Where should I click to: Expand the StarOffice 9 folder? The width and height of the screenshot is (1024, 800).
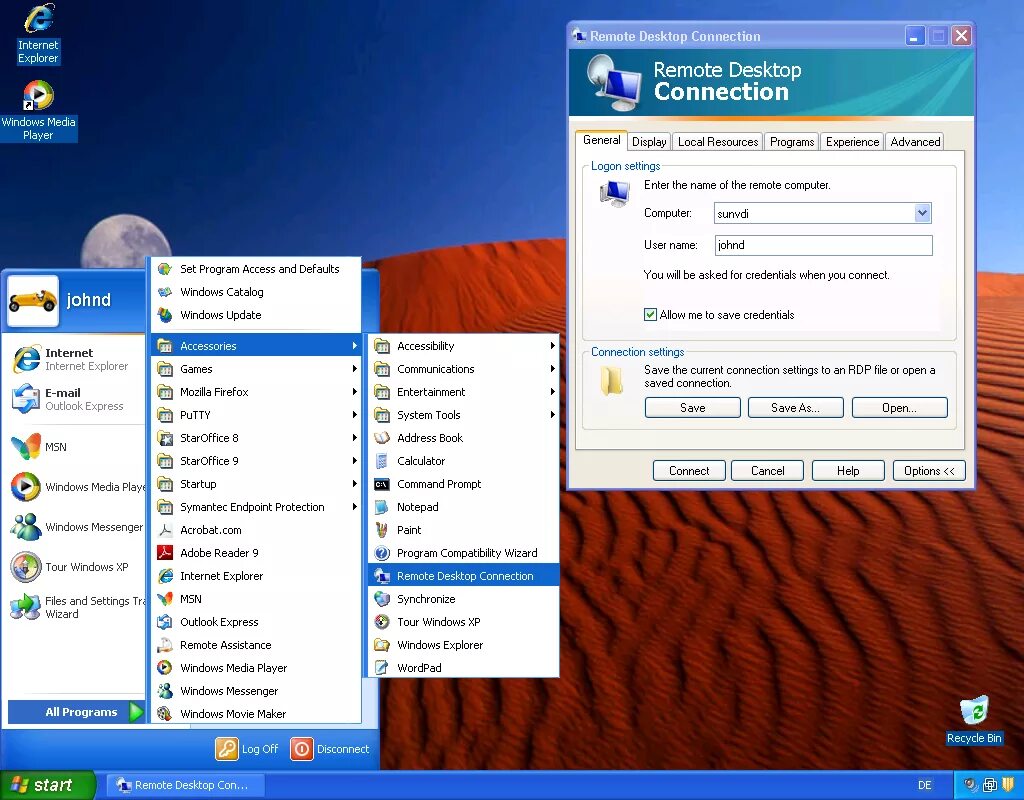click(257, 461)
